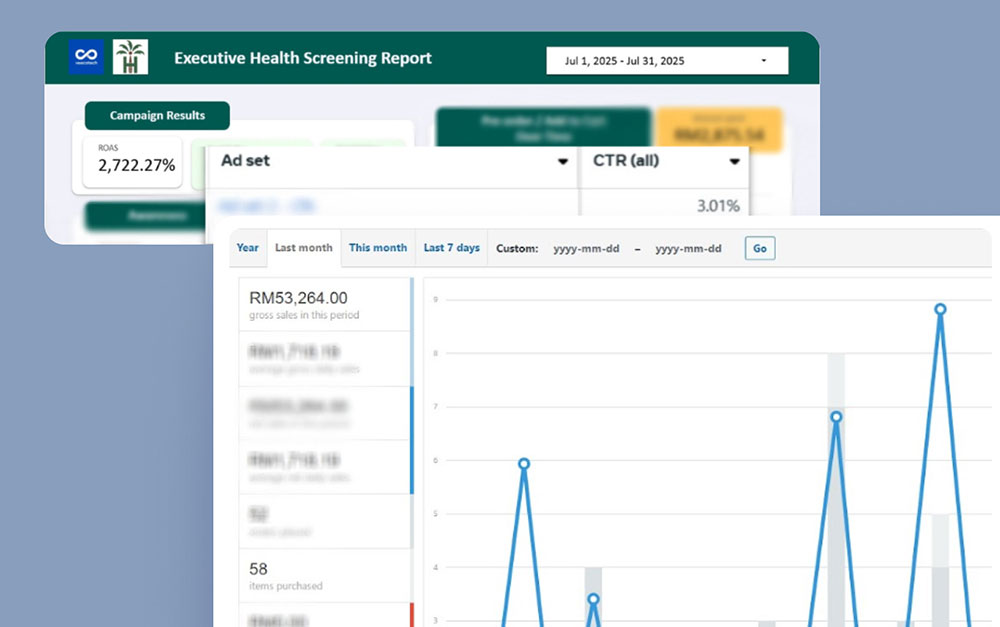The image size is (1000, 627).
Task: Select the ROAS 2,722.27% card
Action: 126,159
